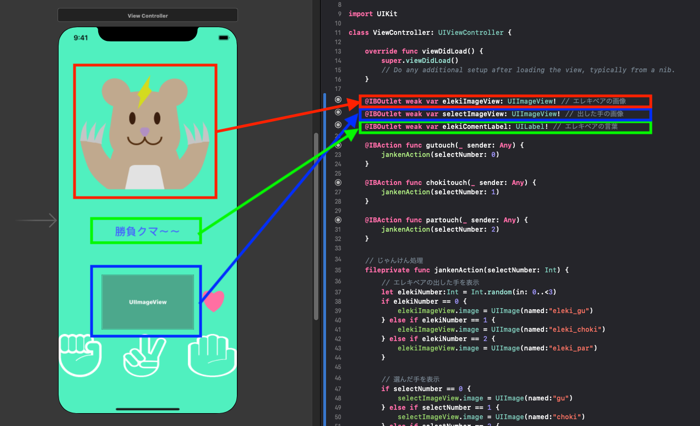Image resolution: width=700 pixels, height=426 pixels.
Task: Click the '@IBAction func chokitouch' declaration text
Action: click(x=450, y=183)
